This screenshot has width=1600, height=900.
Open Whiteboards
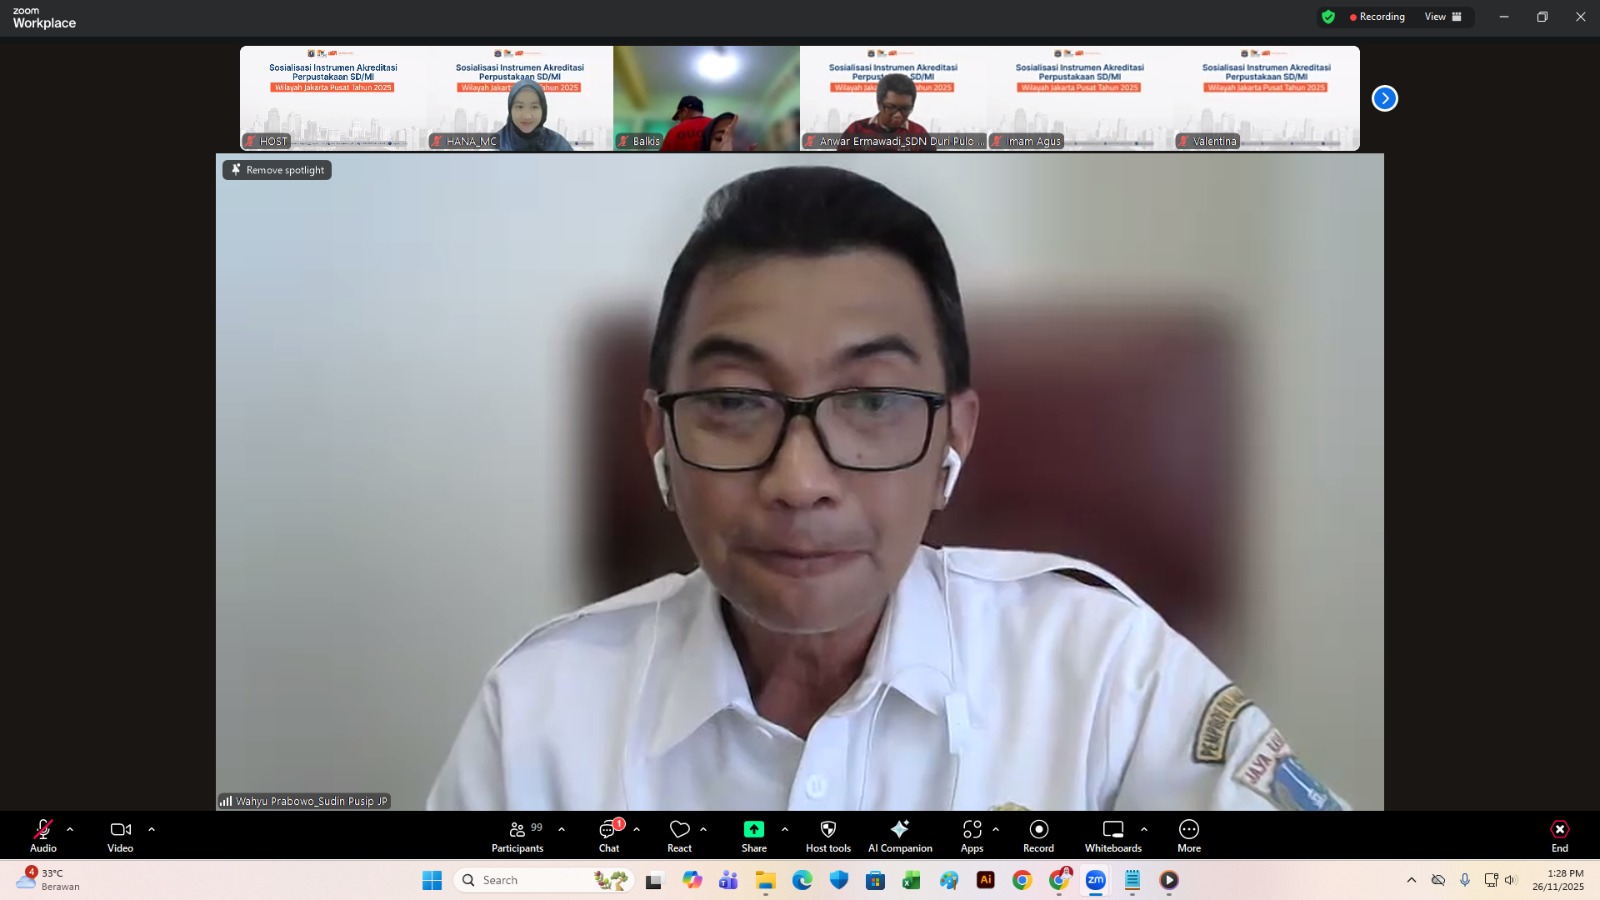[1112, 836]
